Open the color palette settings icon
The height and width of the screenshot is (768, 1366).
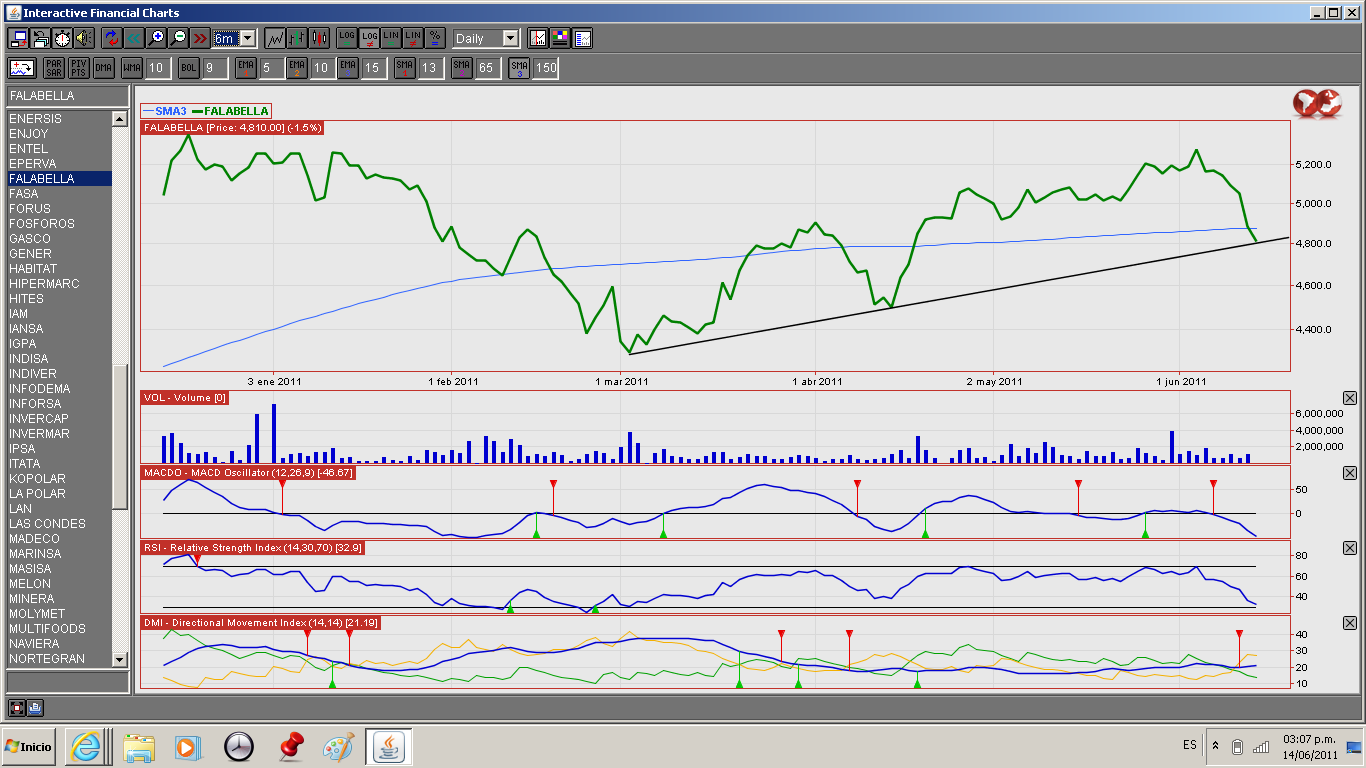(560, 38)
